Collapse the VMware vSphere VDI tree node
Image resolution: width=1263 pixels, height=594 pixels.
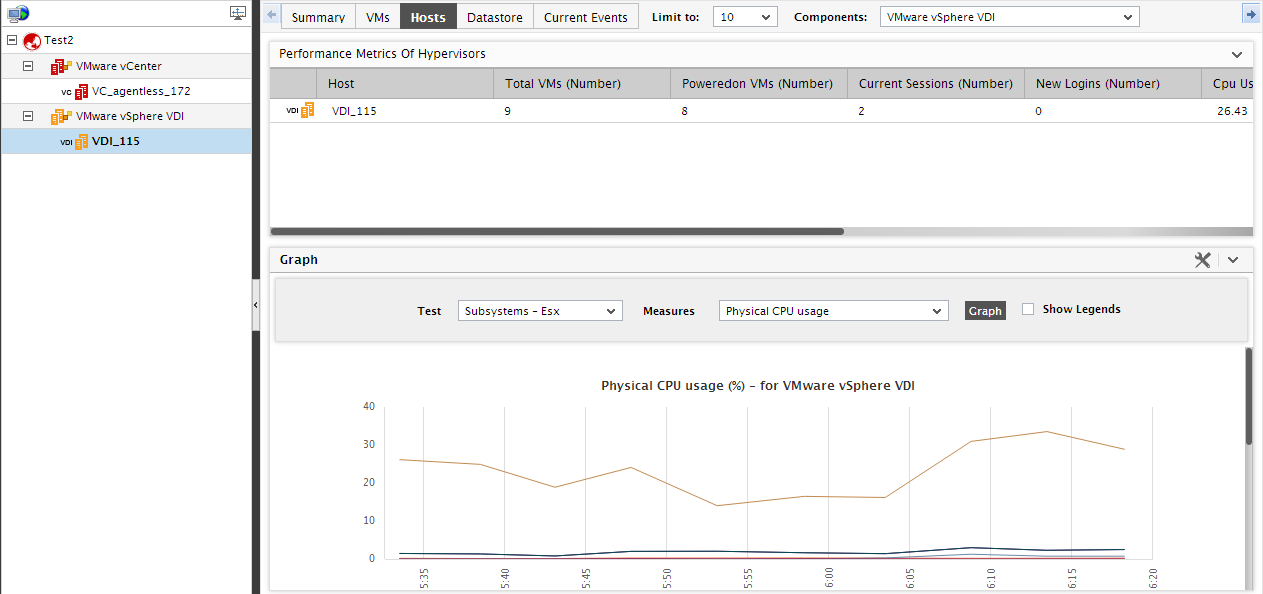[x=28, y=116]
